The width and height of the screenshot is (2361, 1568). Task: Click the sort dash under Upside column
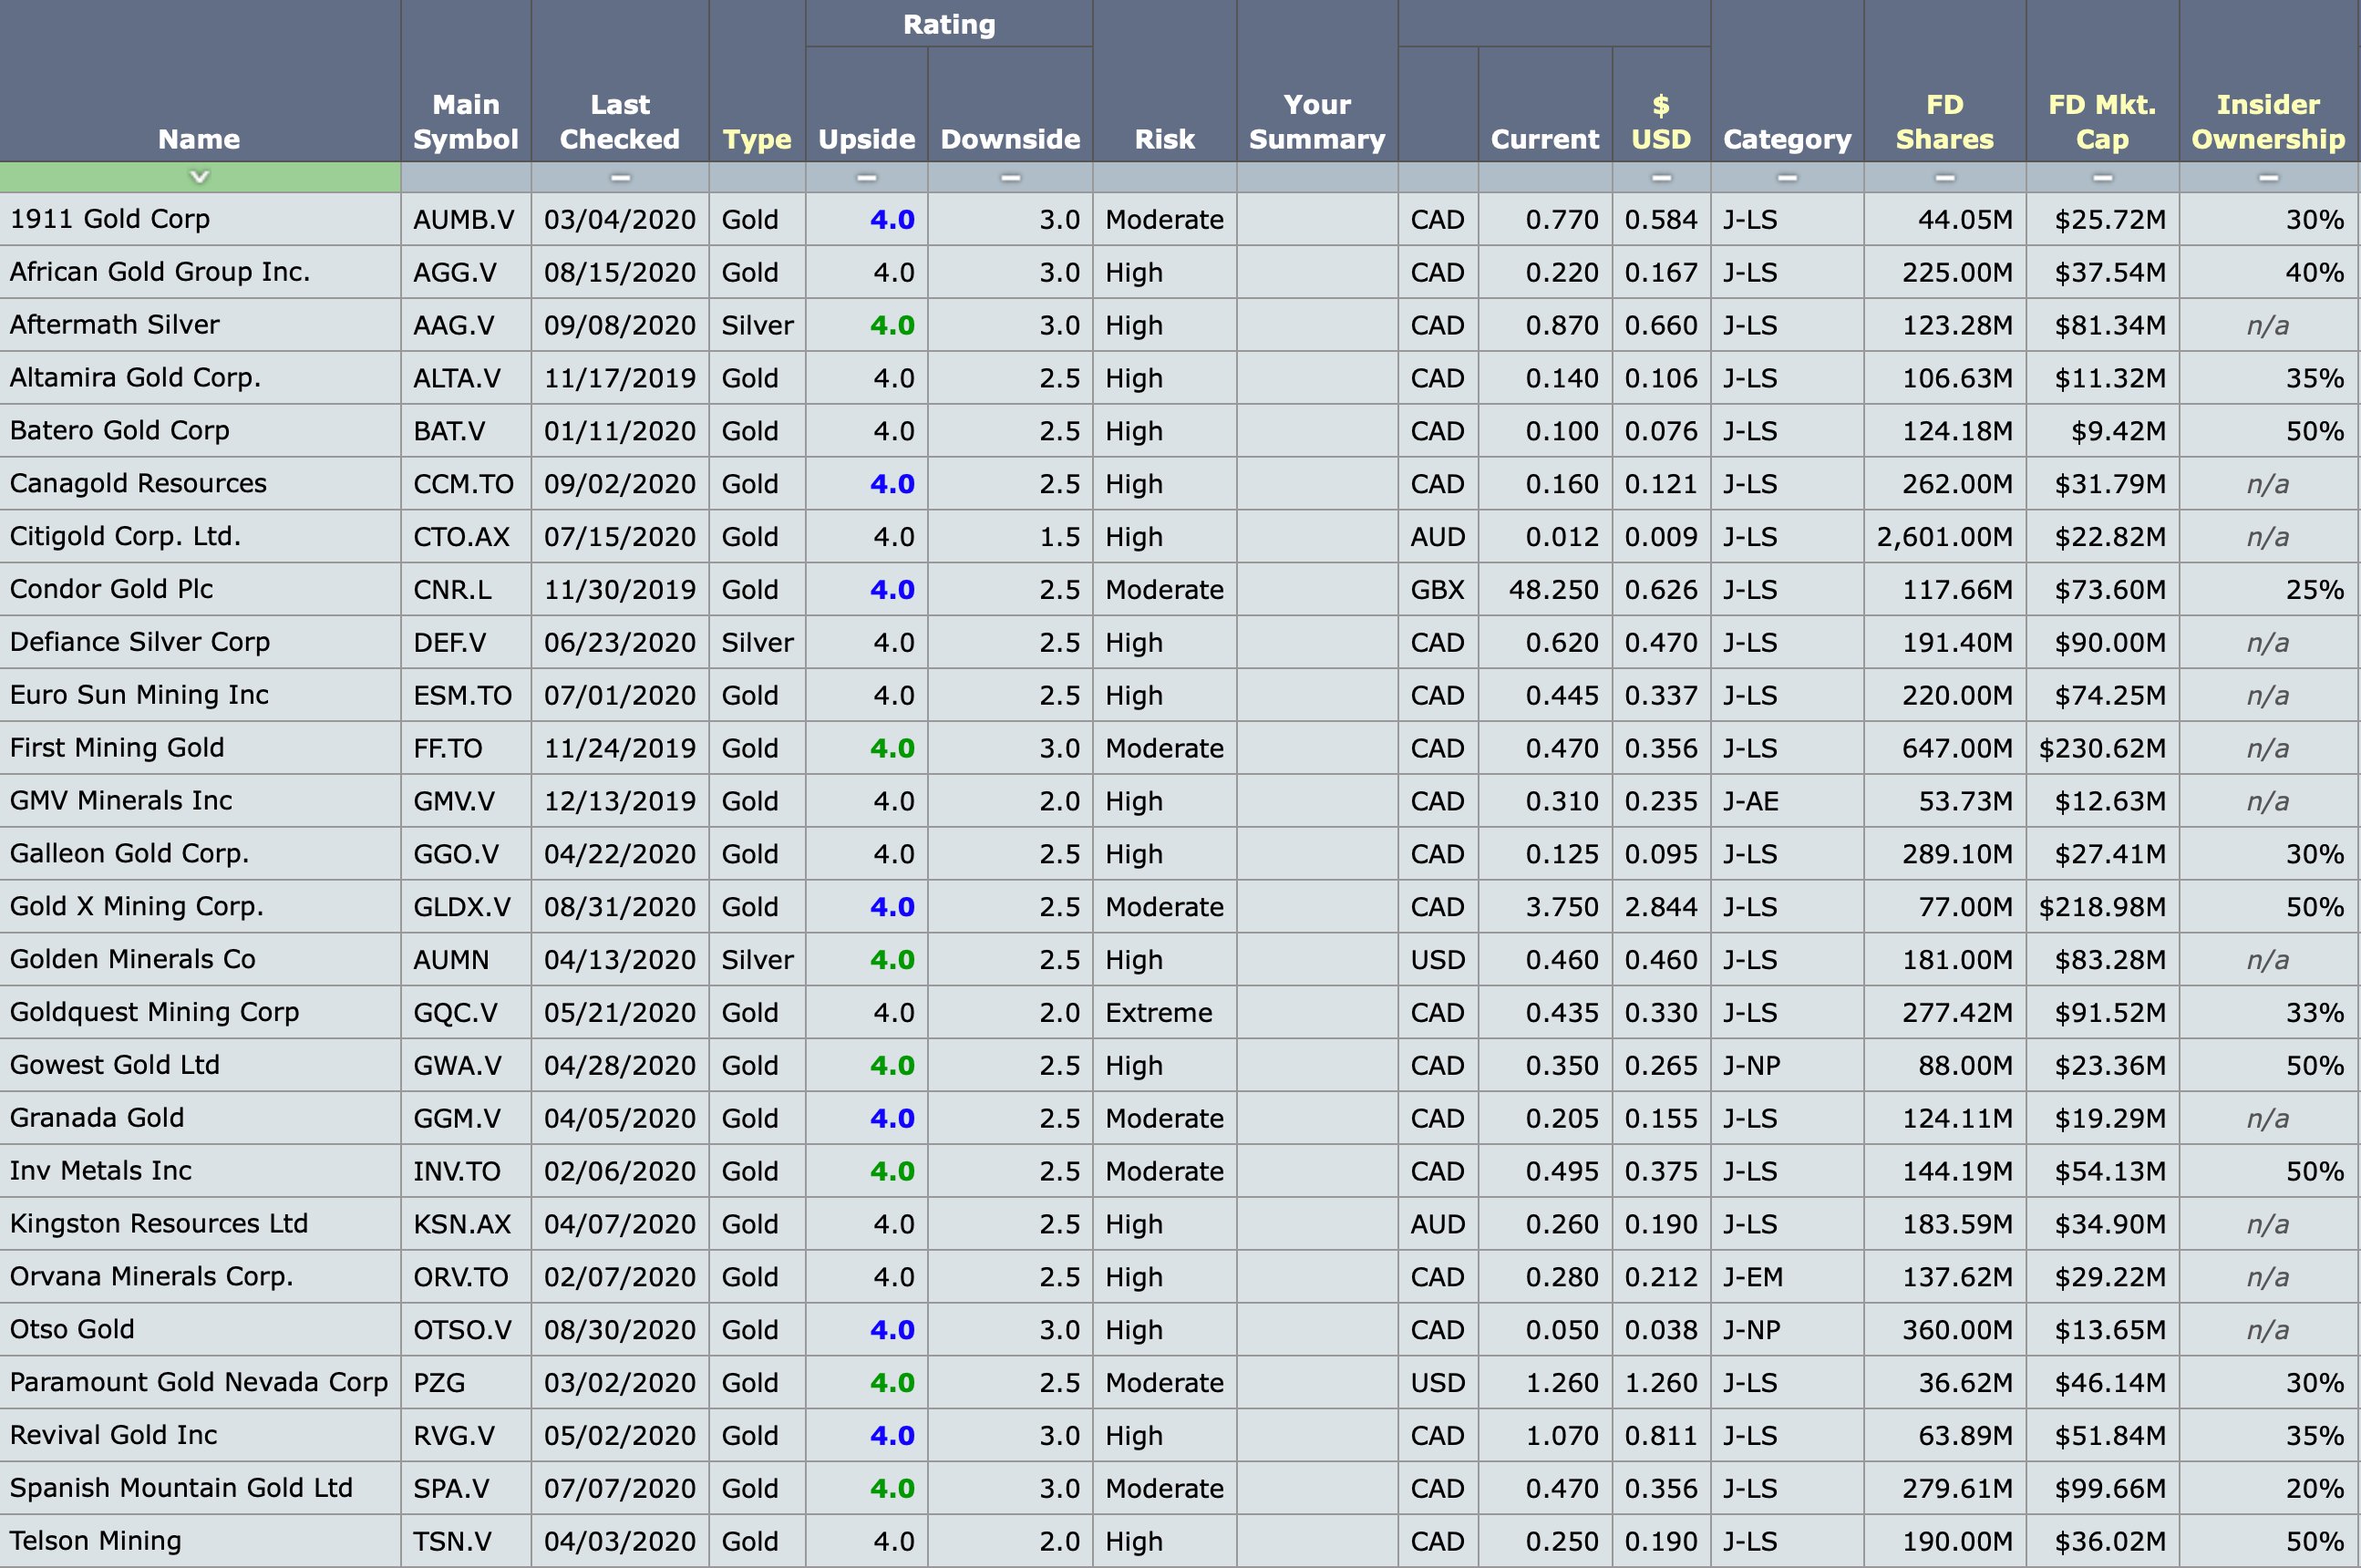(866, 178)
